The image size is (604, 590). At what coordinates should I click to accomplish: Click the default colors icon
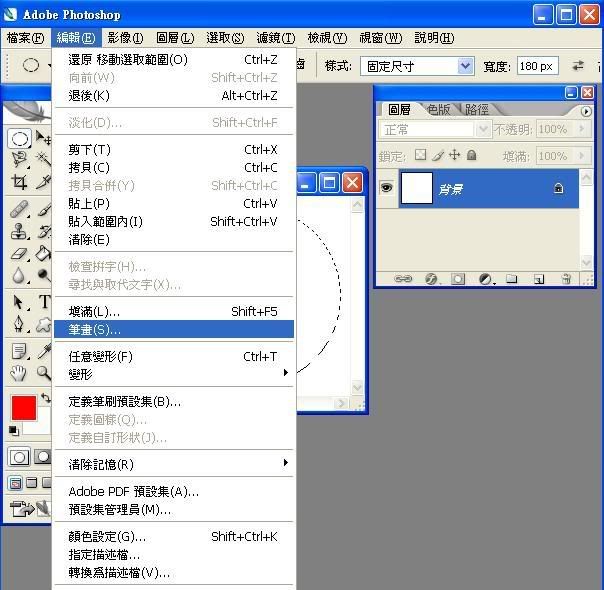click(x=13, y=430)
